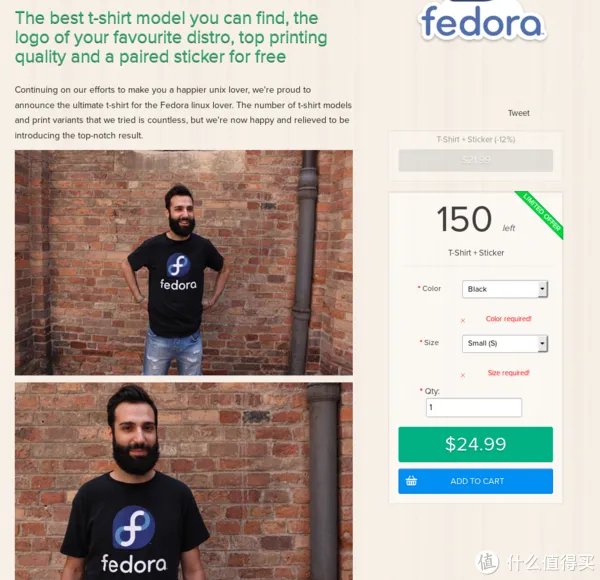The height and width of the screenshot is (580, 600).
Task: Click the green $24.99 price button
Action: [475, 444]
